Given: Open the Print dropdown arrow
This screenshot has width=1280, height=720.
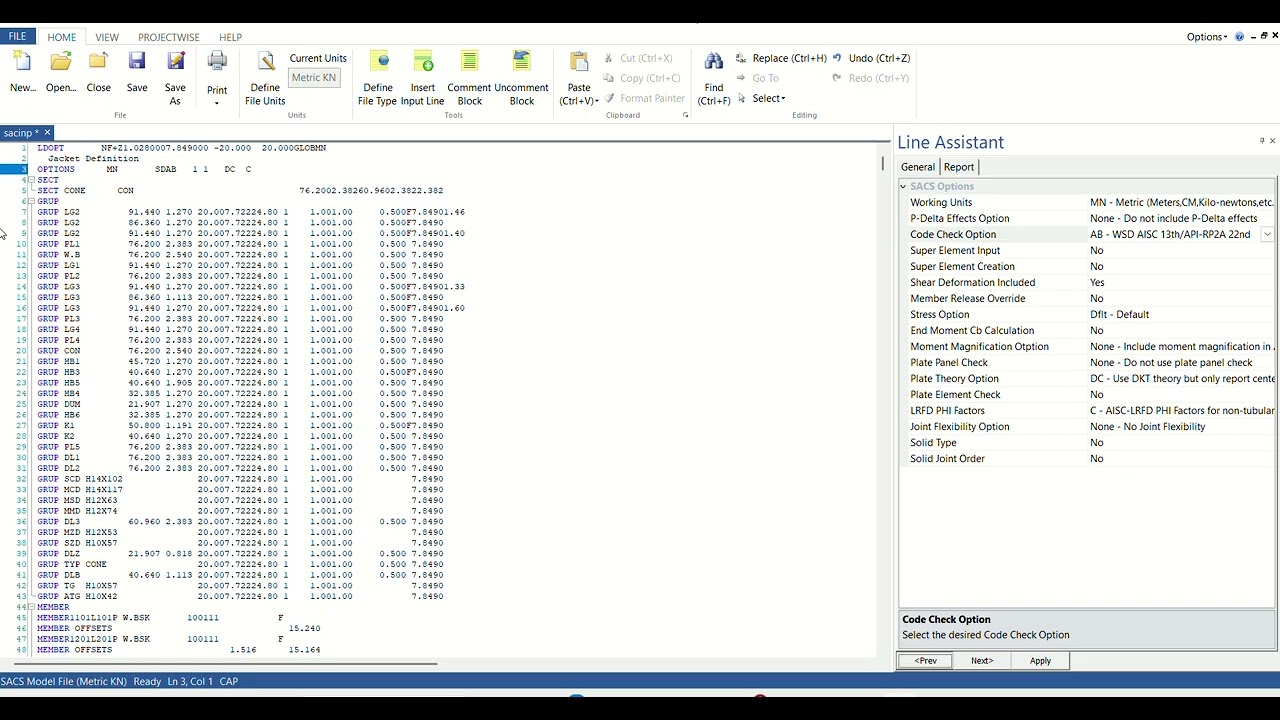Looking at the screenshot, I should (x=217, y=102).
